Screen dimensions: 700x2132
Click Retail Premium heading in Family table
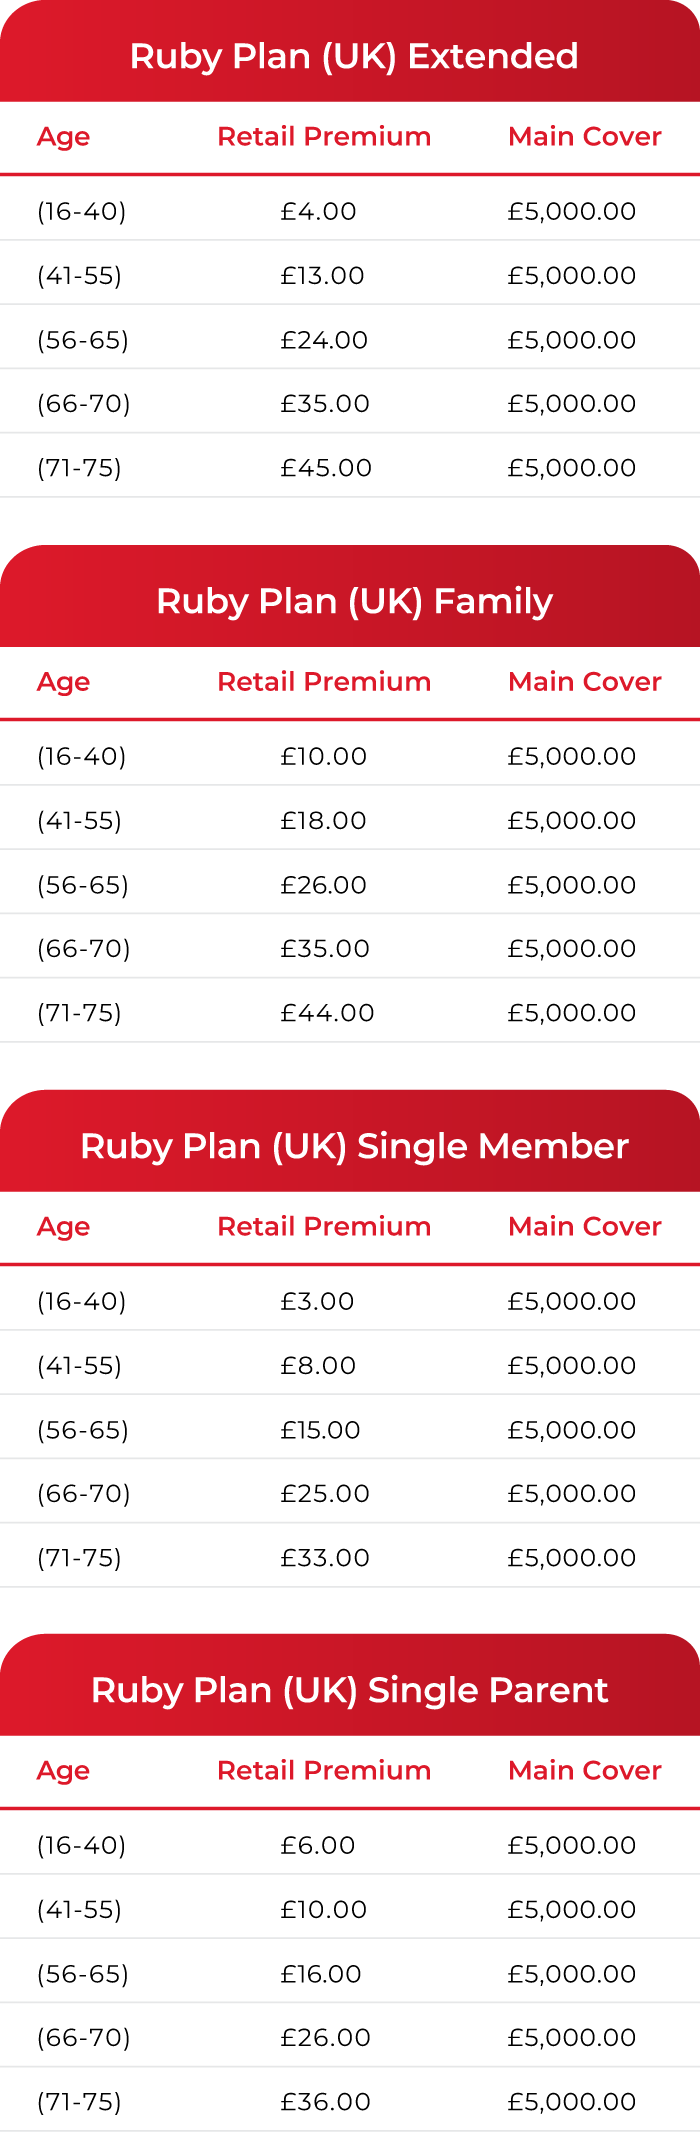coord(324,682)
